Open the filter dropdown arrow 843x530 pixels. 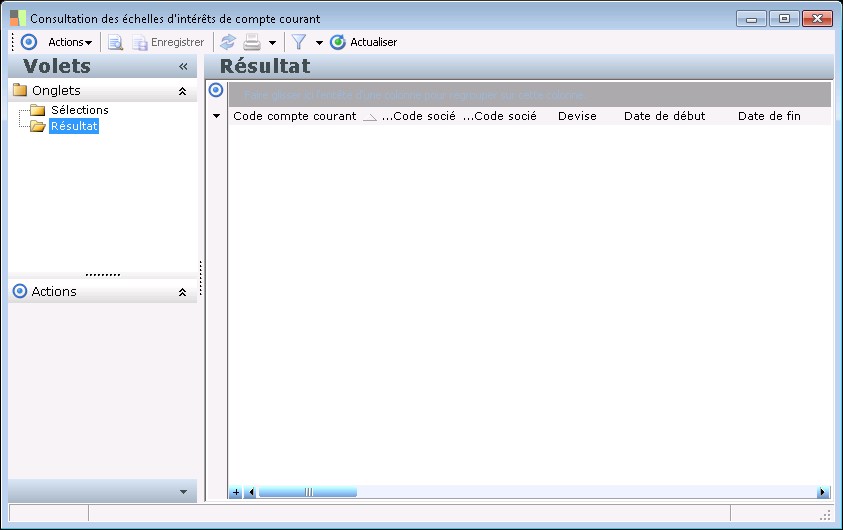coord(319,42)
